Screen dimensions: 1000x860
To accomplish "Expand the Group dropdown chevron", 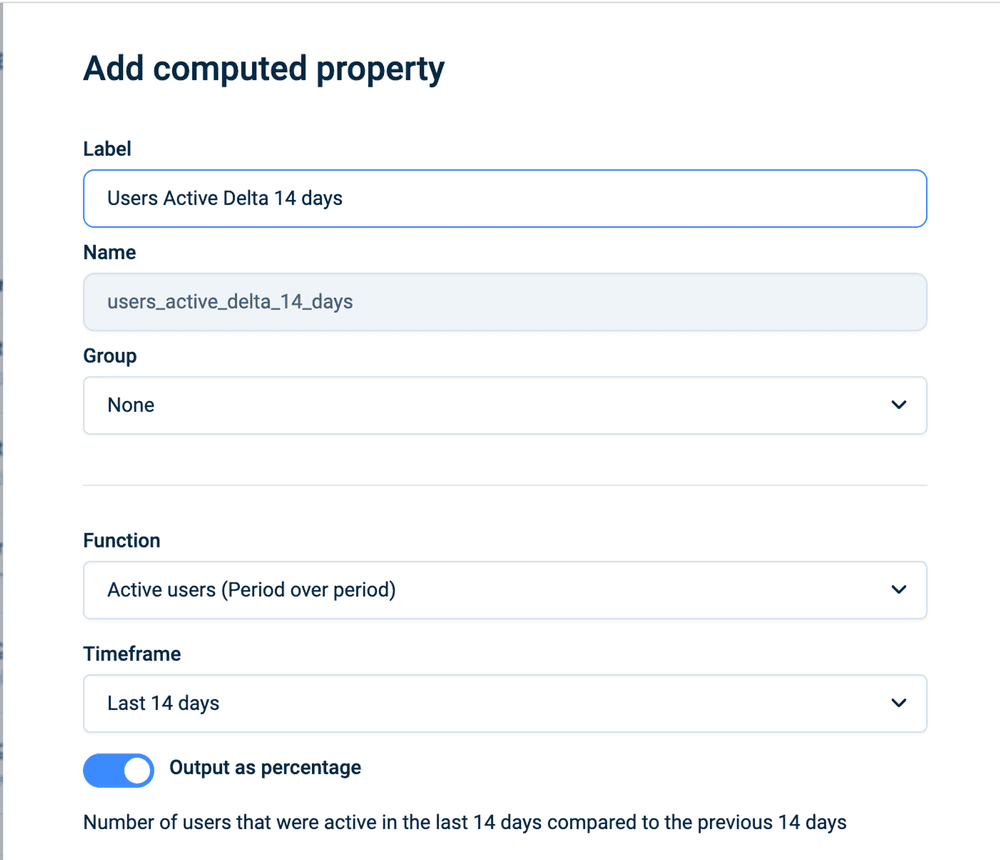I will (x=898, y=405).
